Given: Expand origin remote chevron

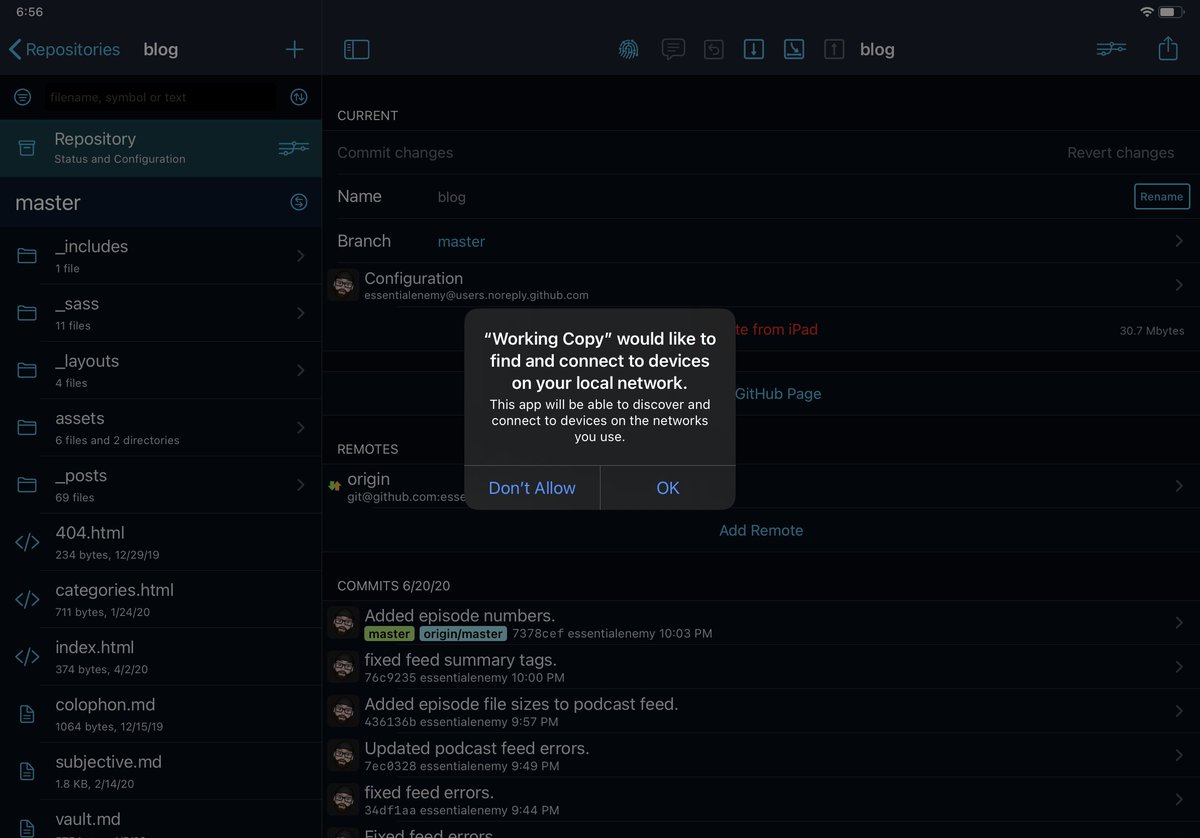Looking at the screenshot, I should click(1179, 486).
